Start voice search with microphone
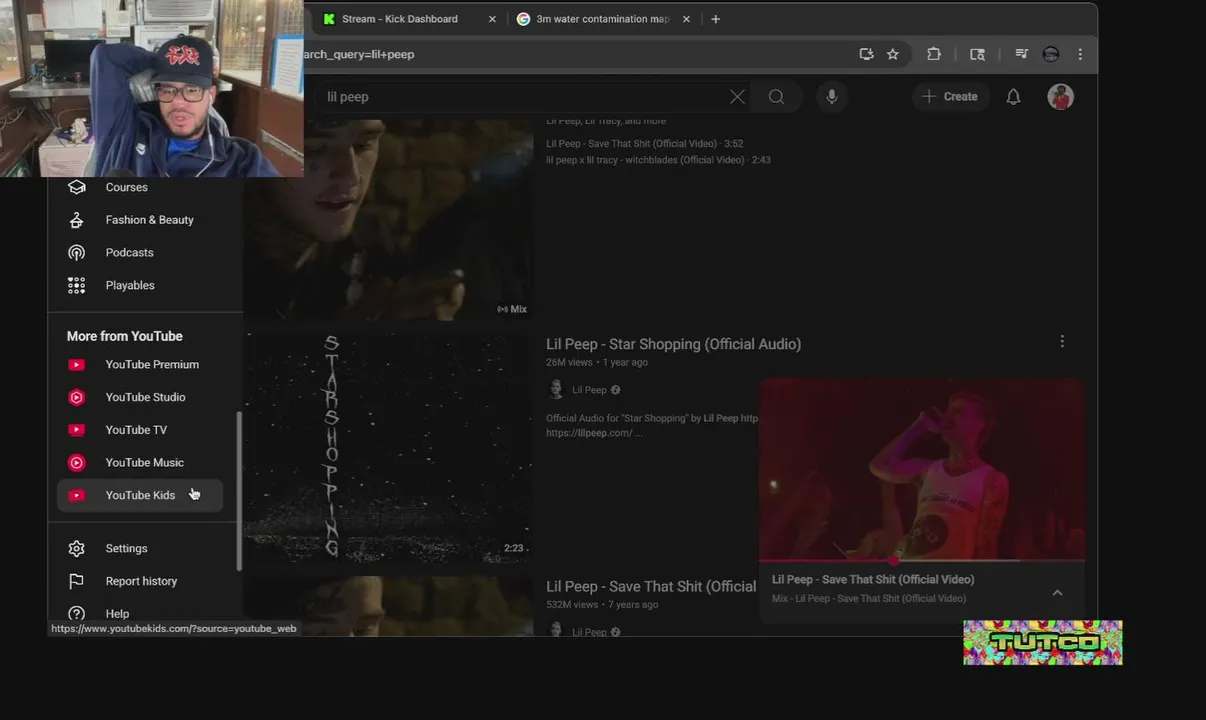The width and height of the screenshot is (1206, 720). pyautogui.click(x=831, y=97)
